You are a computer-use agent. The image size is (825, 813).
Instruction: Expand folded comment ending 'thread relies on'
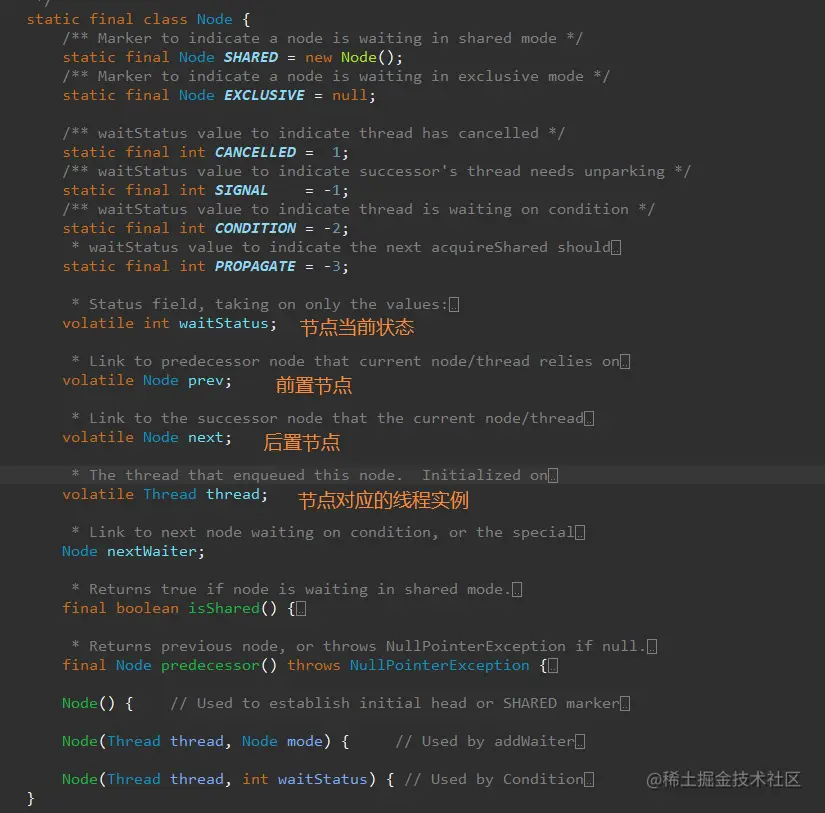[625, 362]
